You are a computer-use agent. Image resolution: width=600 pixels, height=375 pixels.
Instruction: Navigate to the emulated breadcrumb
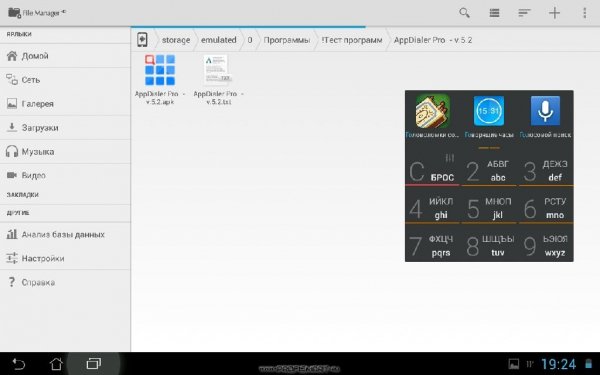tap(218, 40)
